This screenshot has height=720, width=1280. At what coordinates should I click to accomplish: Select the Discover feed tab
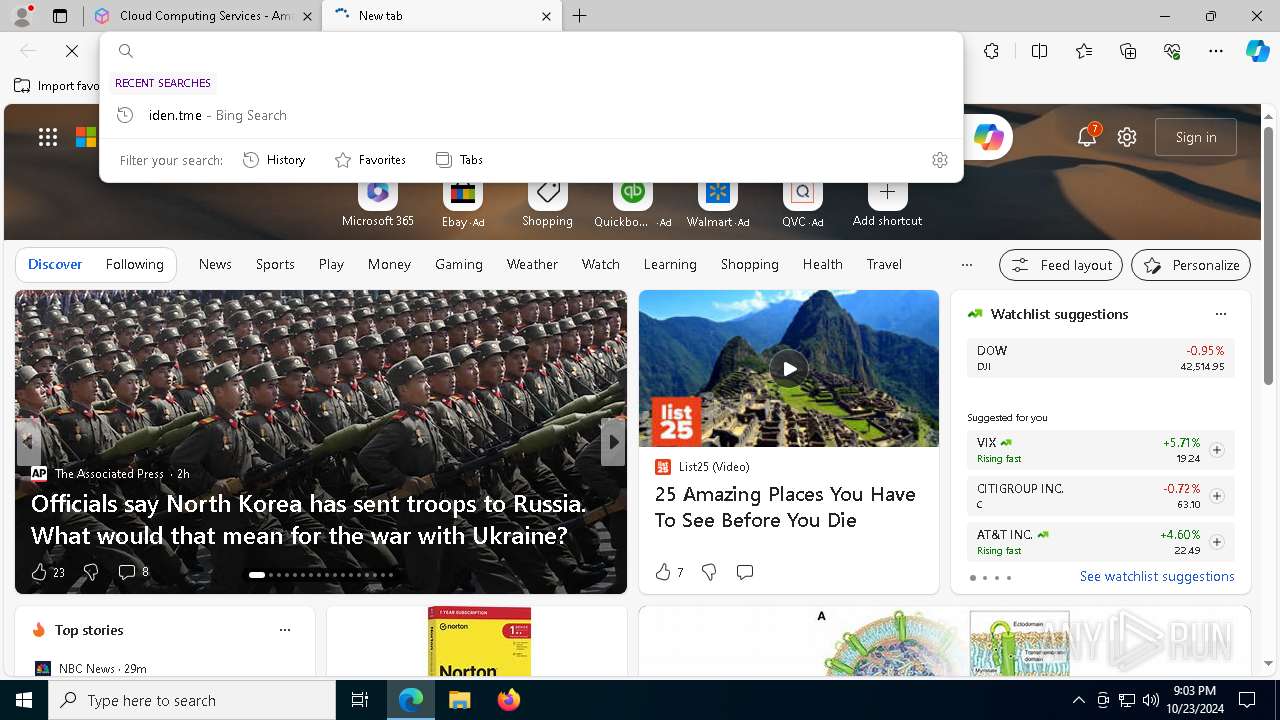coord(55,264)
